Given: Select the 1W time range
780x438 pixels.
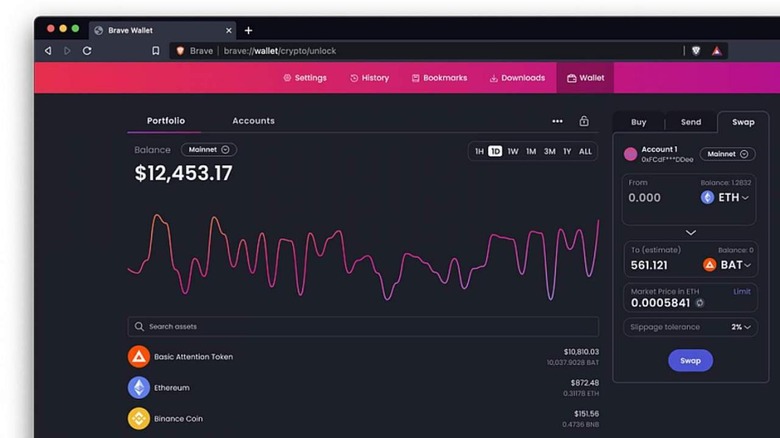Looking at the screenshot, I should 513,151.
